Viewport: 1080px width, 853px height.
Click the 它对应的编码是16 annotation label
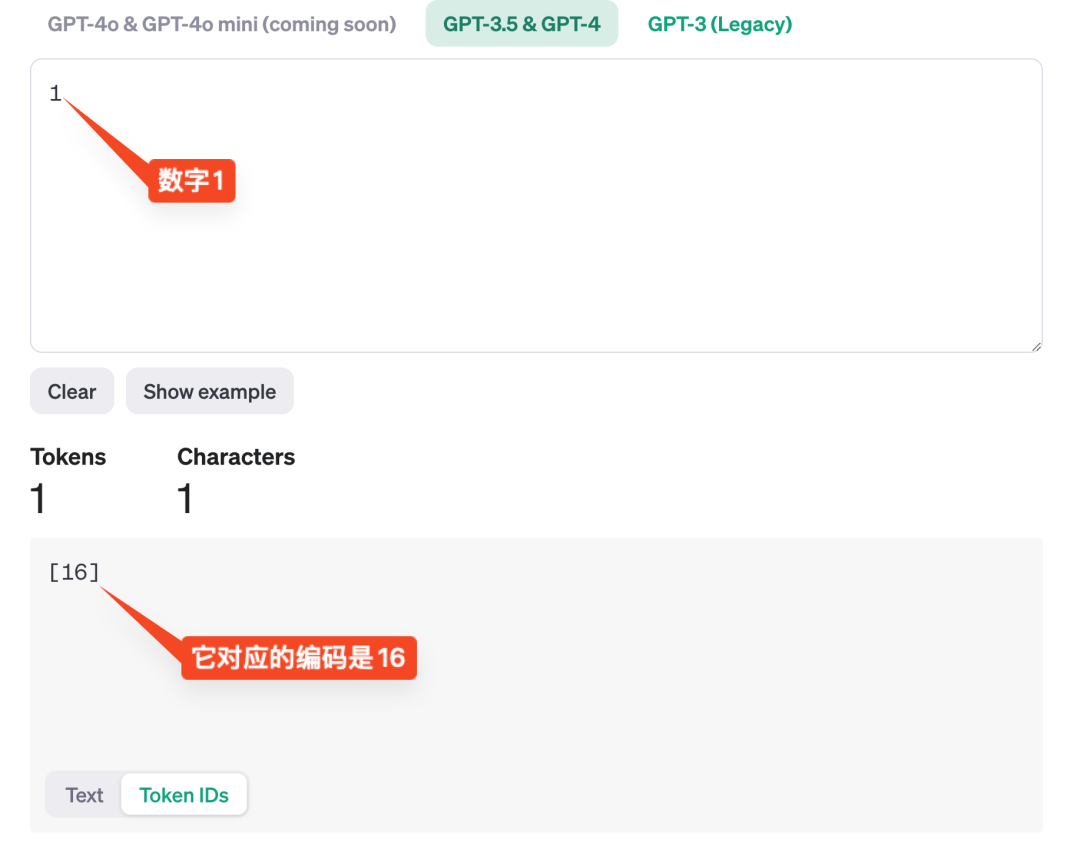(x=298, y=657)
